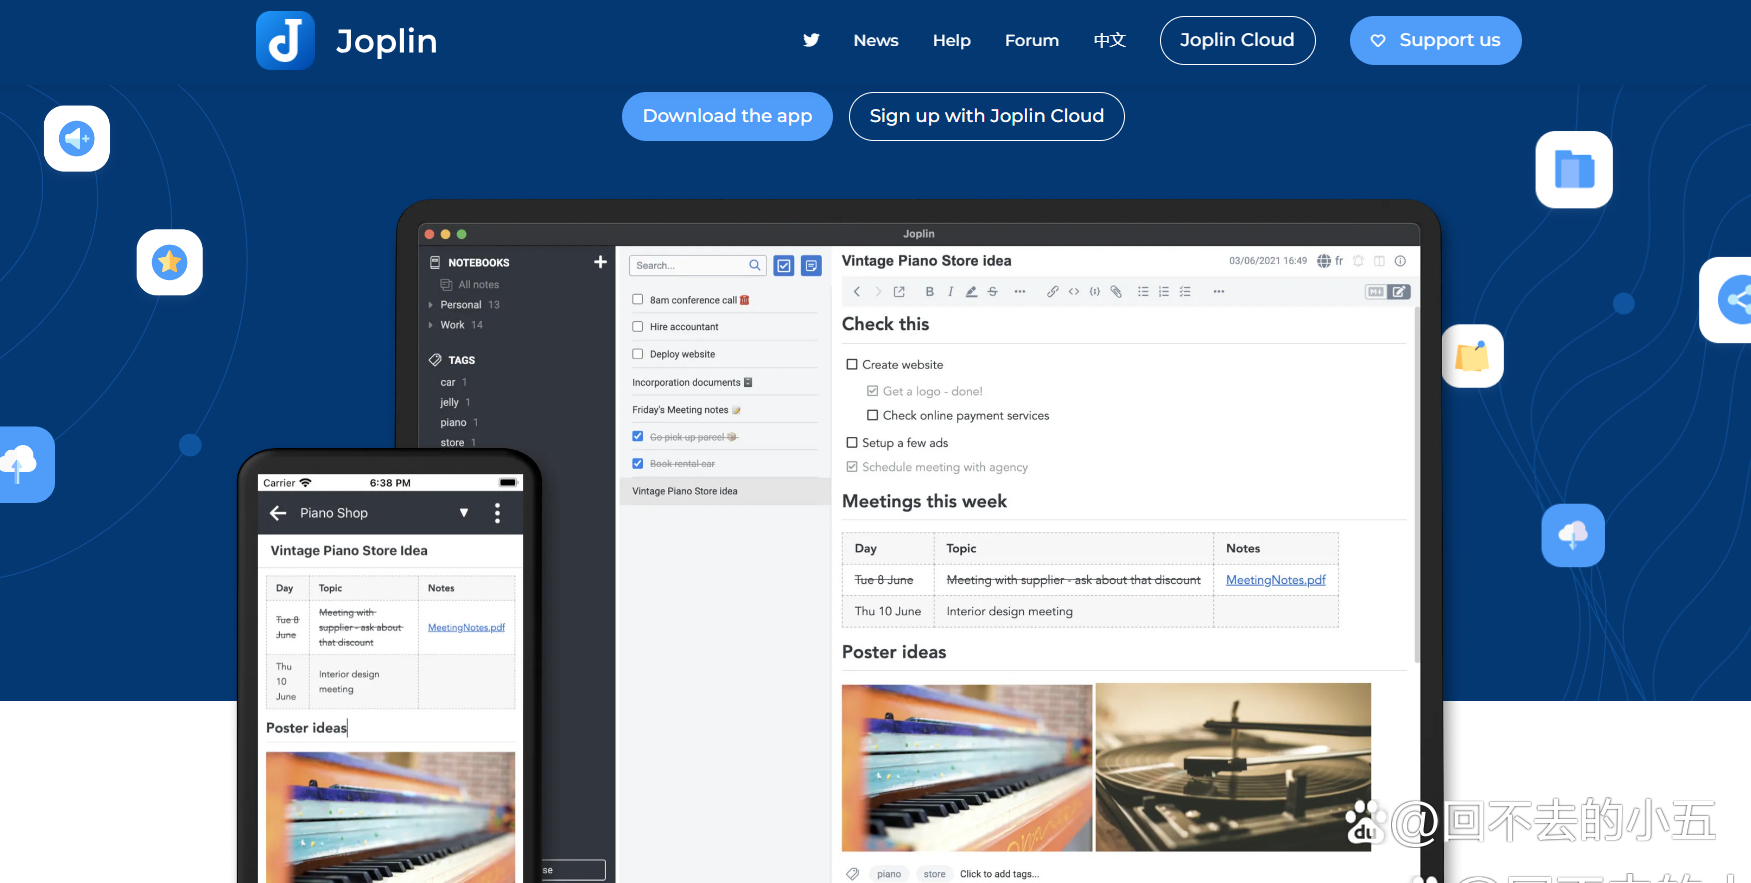Check the '8am conference call' to-do box

[638, 299]
